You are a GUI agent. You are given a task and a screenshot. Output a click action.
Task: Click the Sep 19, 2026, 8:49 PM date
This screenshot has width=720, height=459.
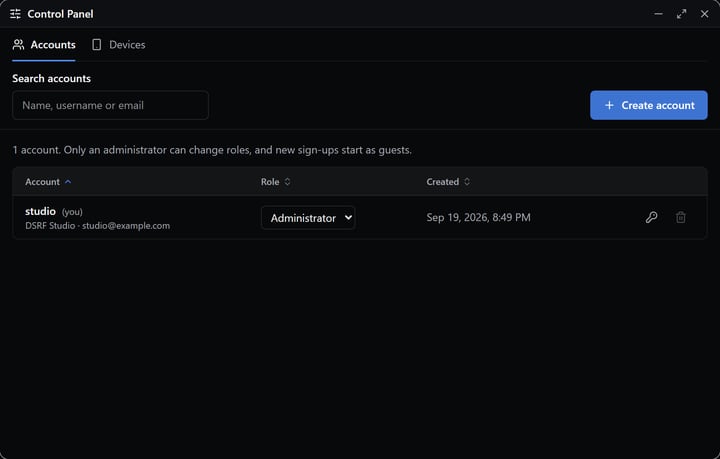(x=478, y=217)
